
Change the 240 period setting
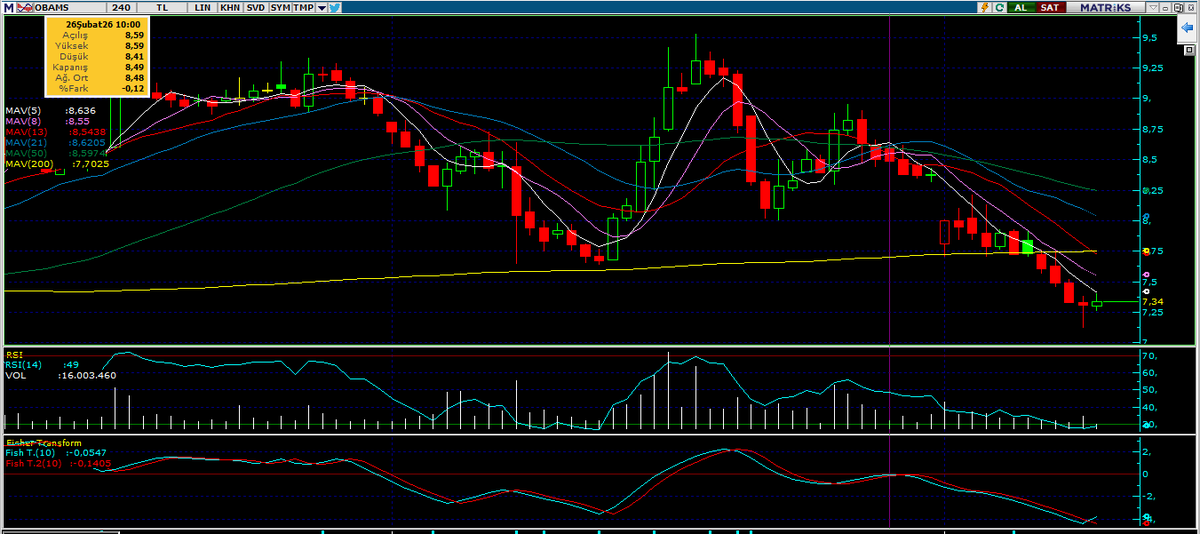pos(121,7)
